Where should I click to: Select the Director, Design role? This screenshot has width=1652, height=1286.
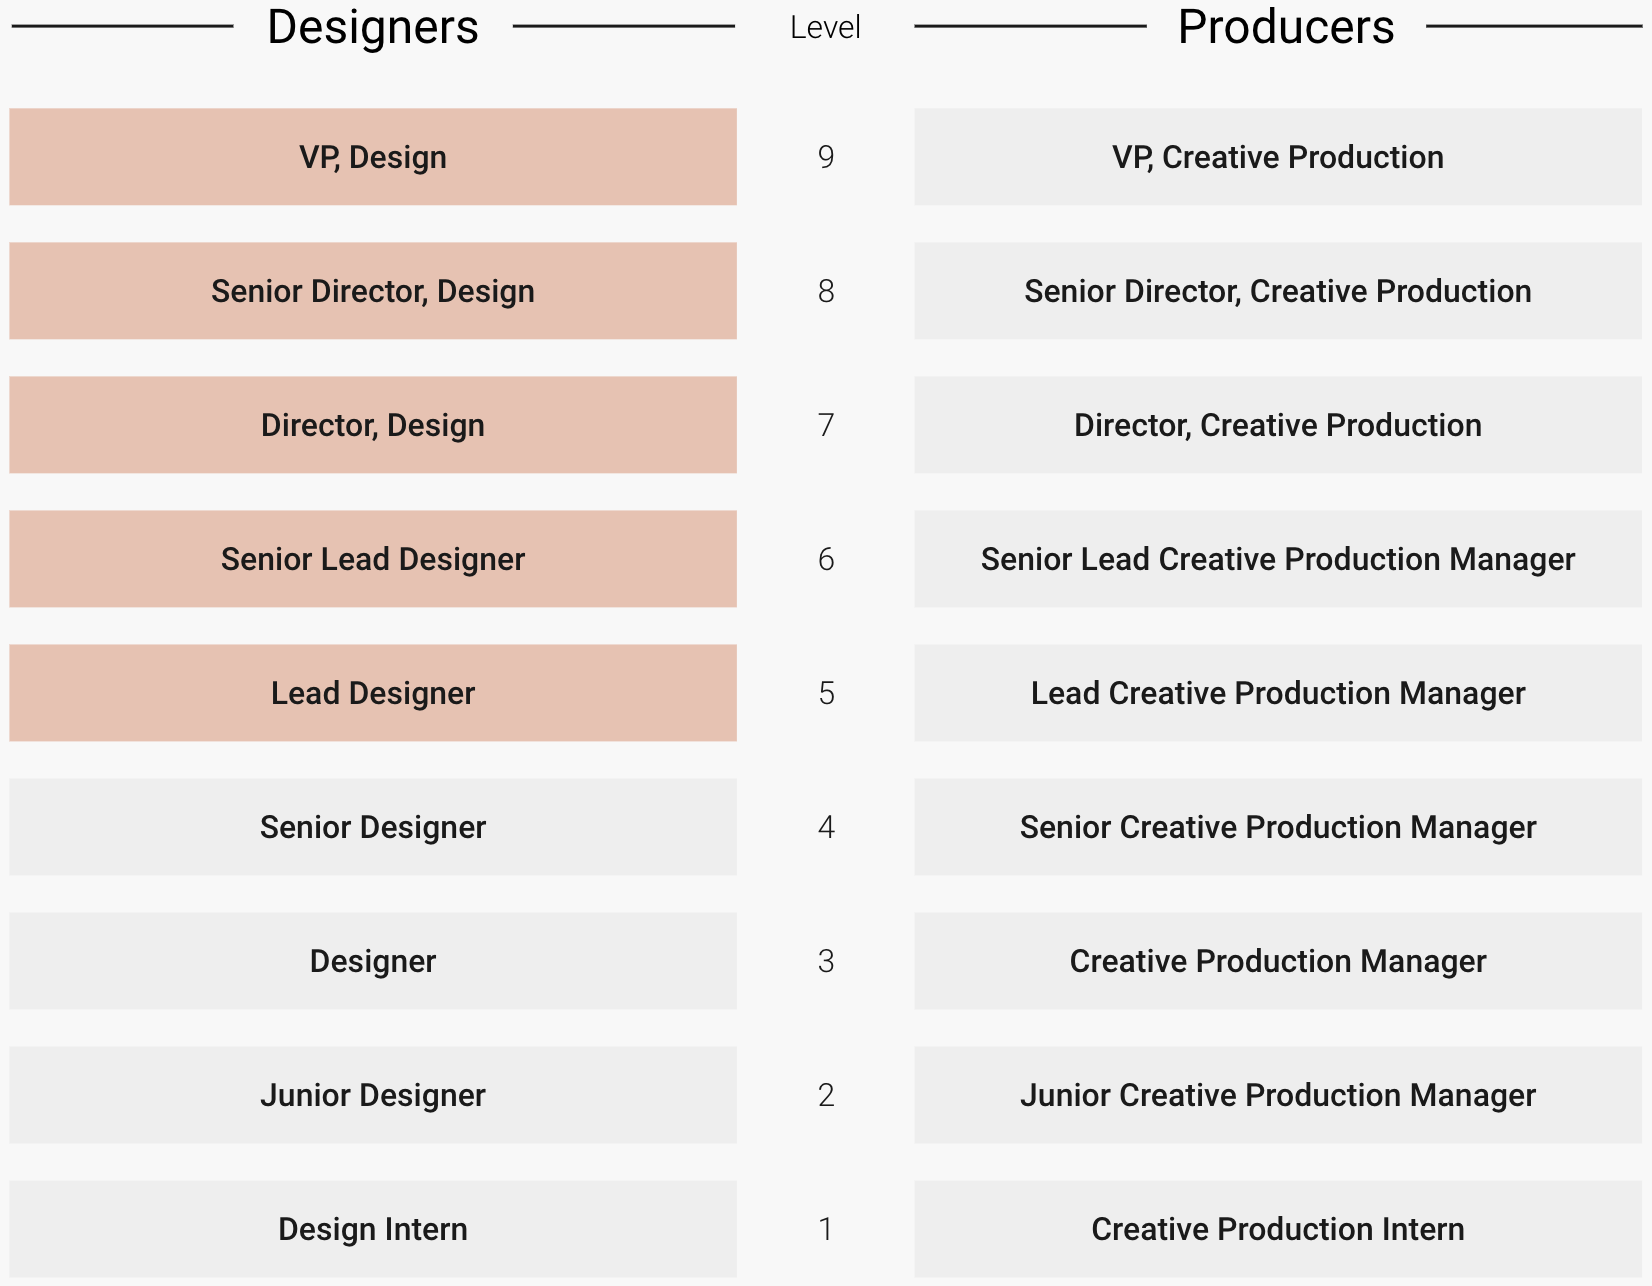(x=372, y=425)
